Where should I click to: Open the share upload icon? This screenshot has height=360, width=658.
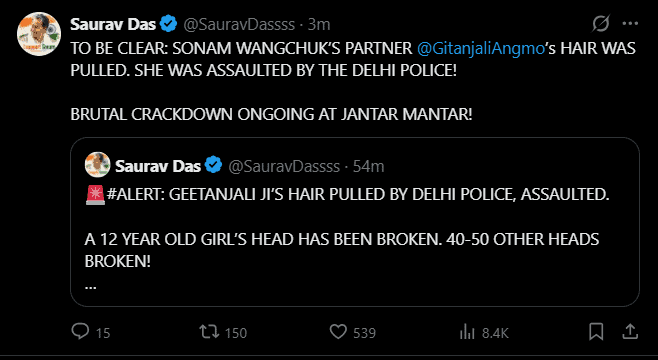[629, 332]
